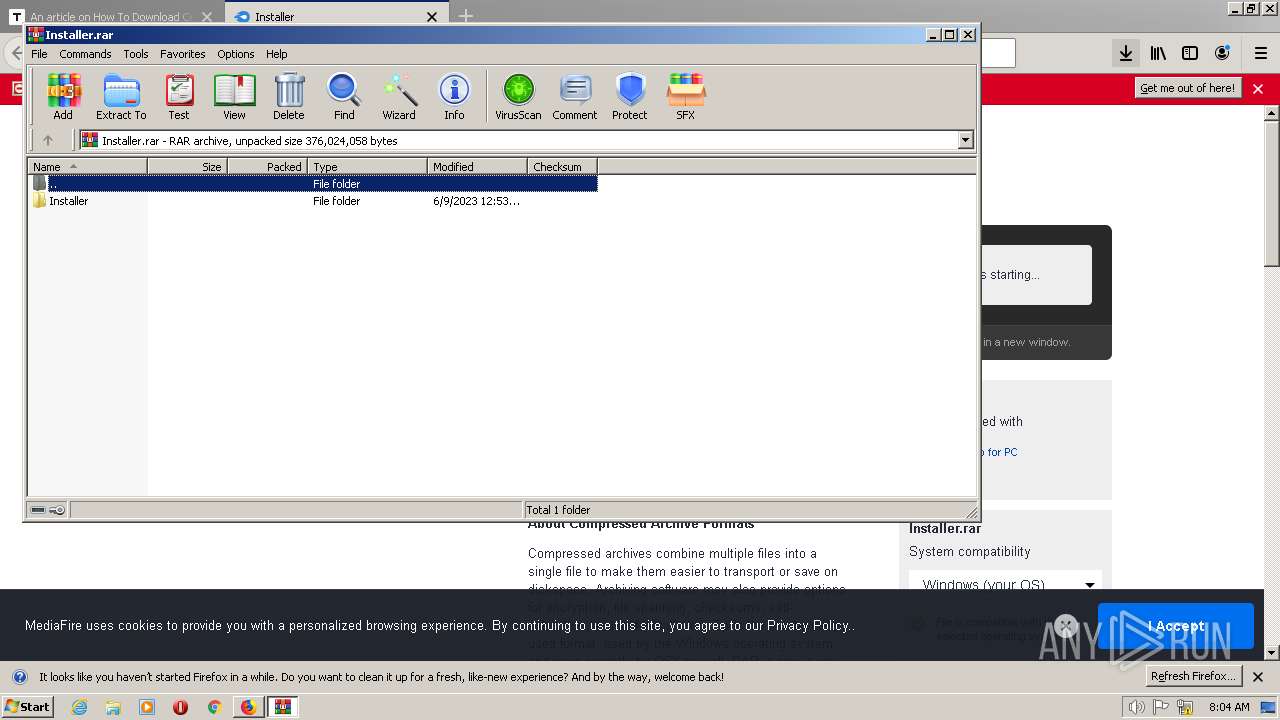Expand the Windows (your OS) dropdown
Screen dimensions: 1280x720
[x=1006, y=584]
